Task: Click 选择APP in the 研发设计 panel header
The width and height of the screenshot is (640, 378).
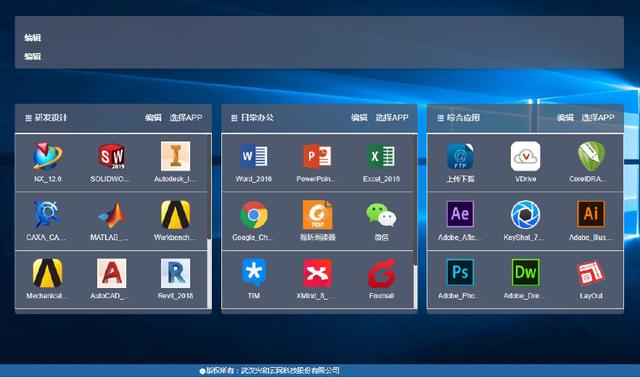Action: click(x=186, y=118)
